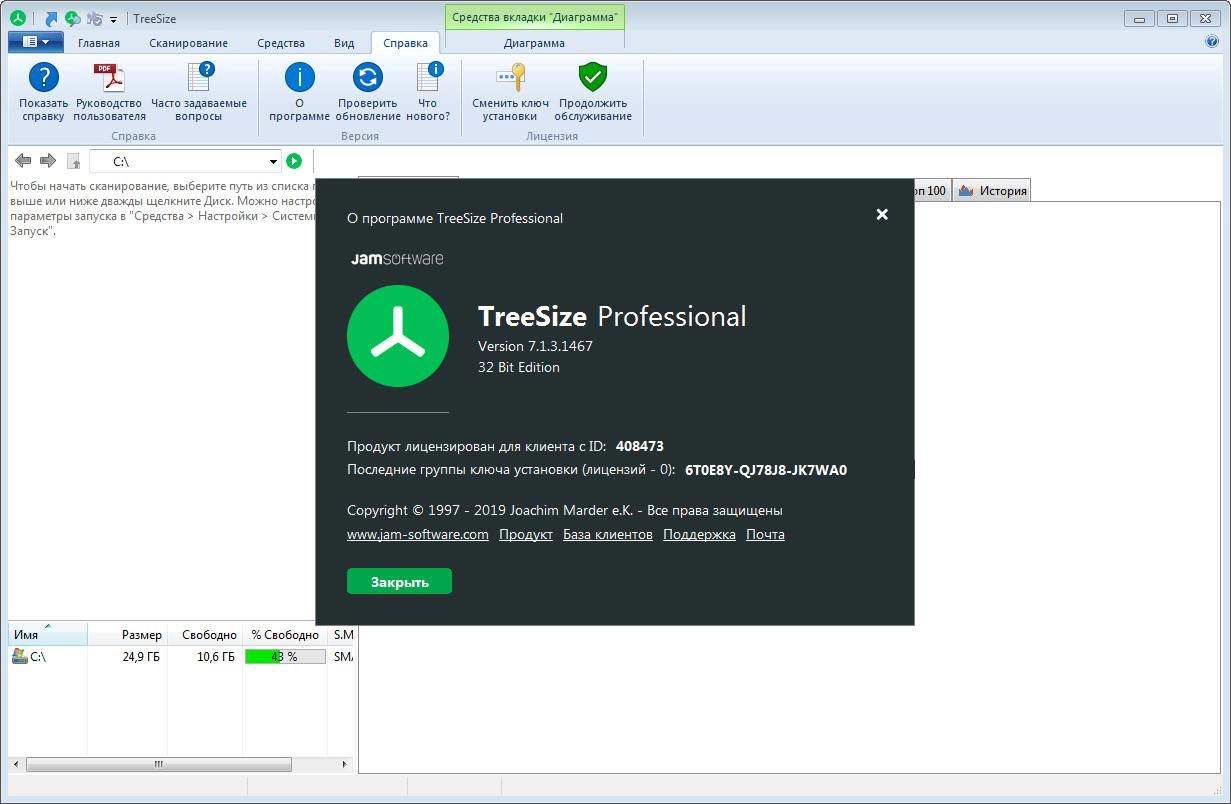Click the Закрыть button in about dialog
Screen dimensions: 1231x804
click(x=399, y=582)
